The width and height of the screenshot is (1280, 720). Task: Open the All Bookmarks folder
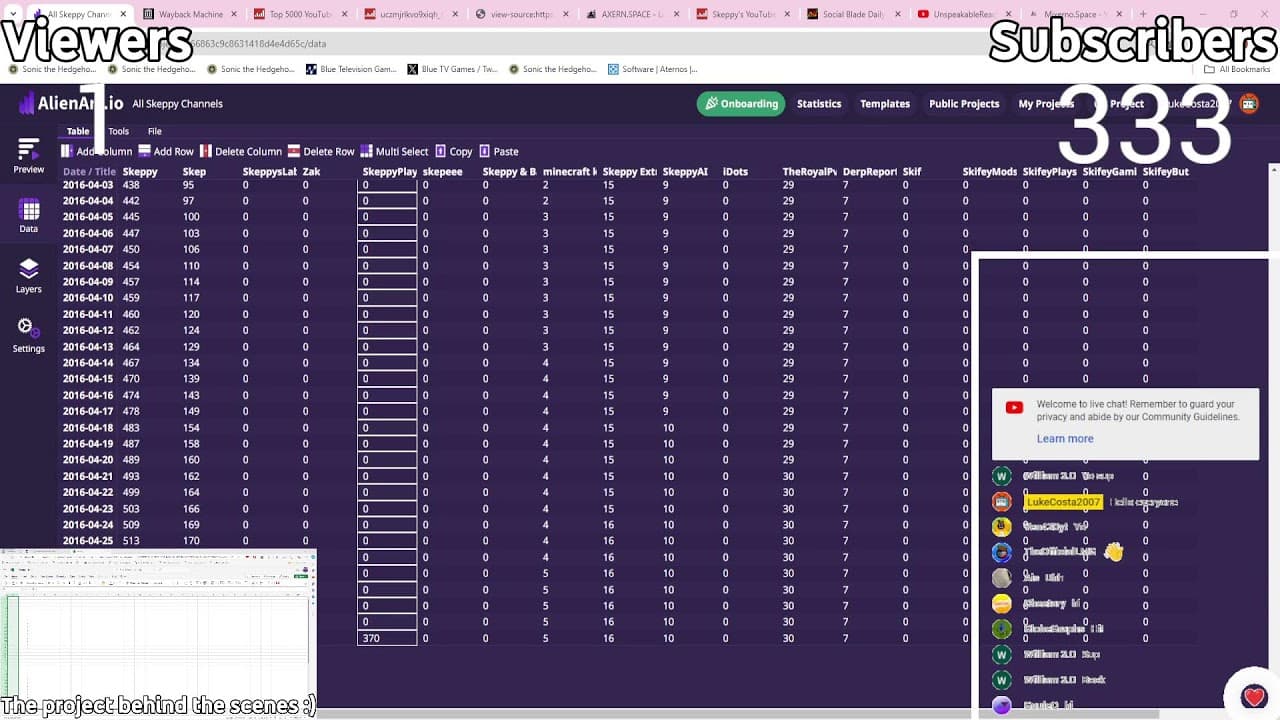coord(1237,69)
